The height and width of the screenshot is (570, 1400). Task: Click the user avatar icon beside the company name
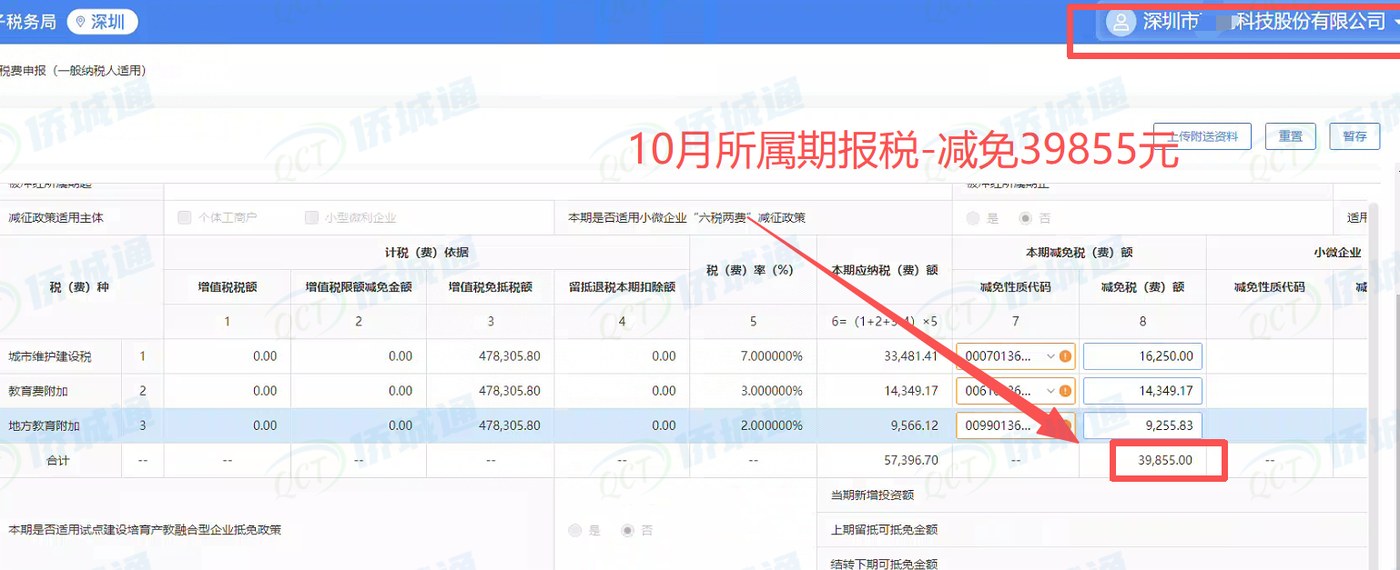coord(1123,22)
